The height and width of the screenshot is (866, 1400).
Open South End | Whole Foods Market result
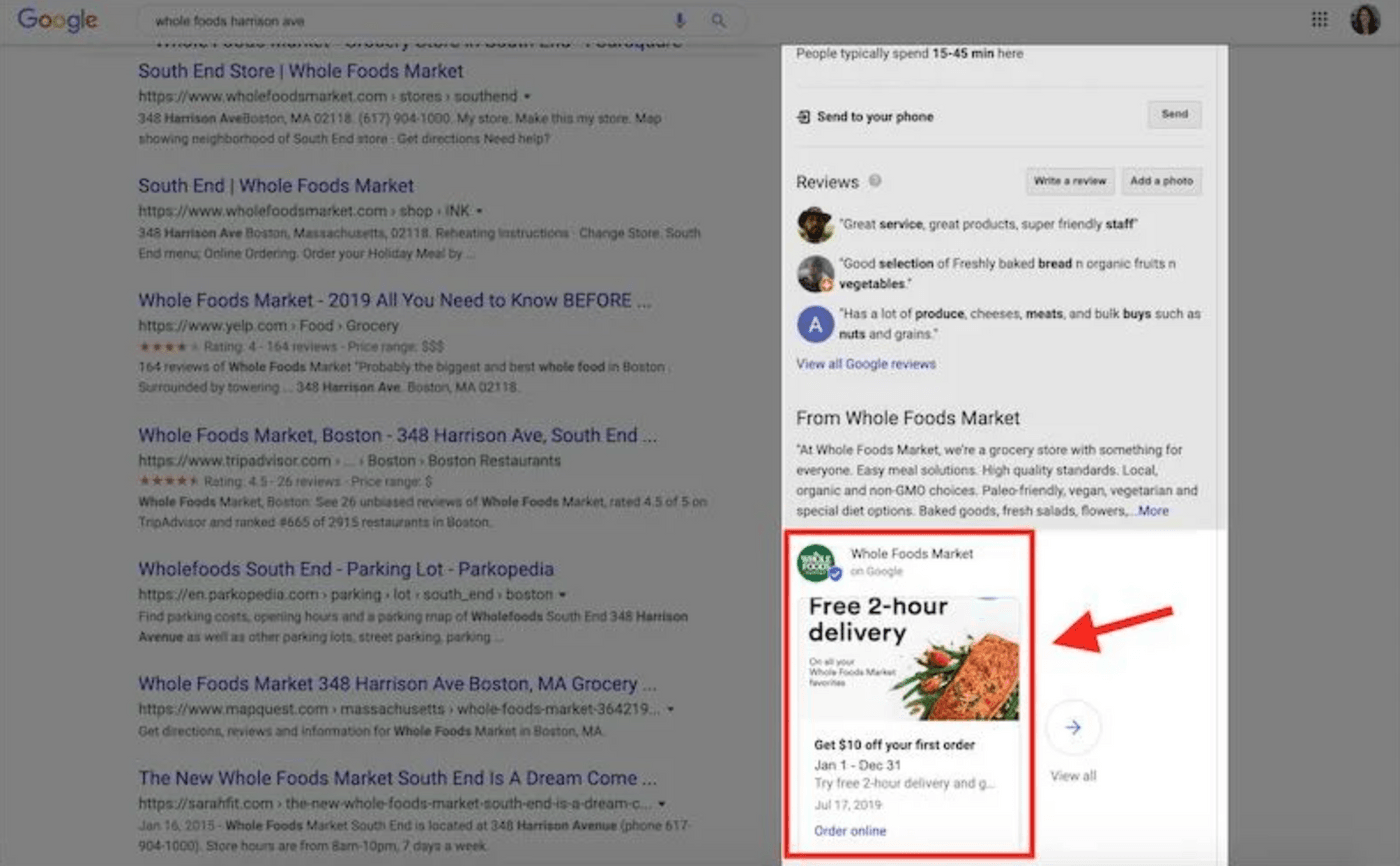[x=276, y=185]
